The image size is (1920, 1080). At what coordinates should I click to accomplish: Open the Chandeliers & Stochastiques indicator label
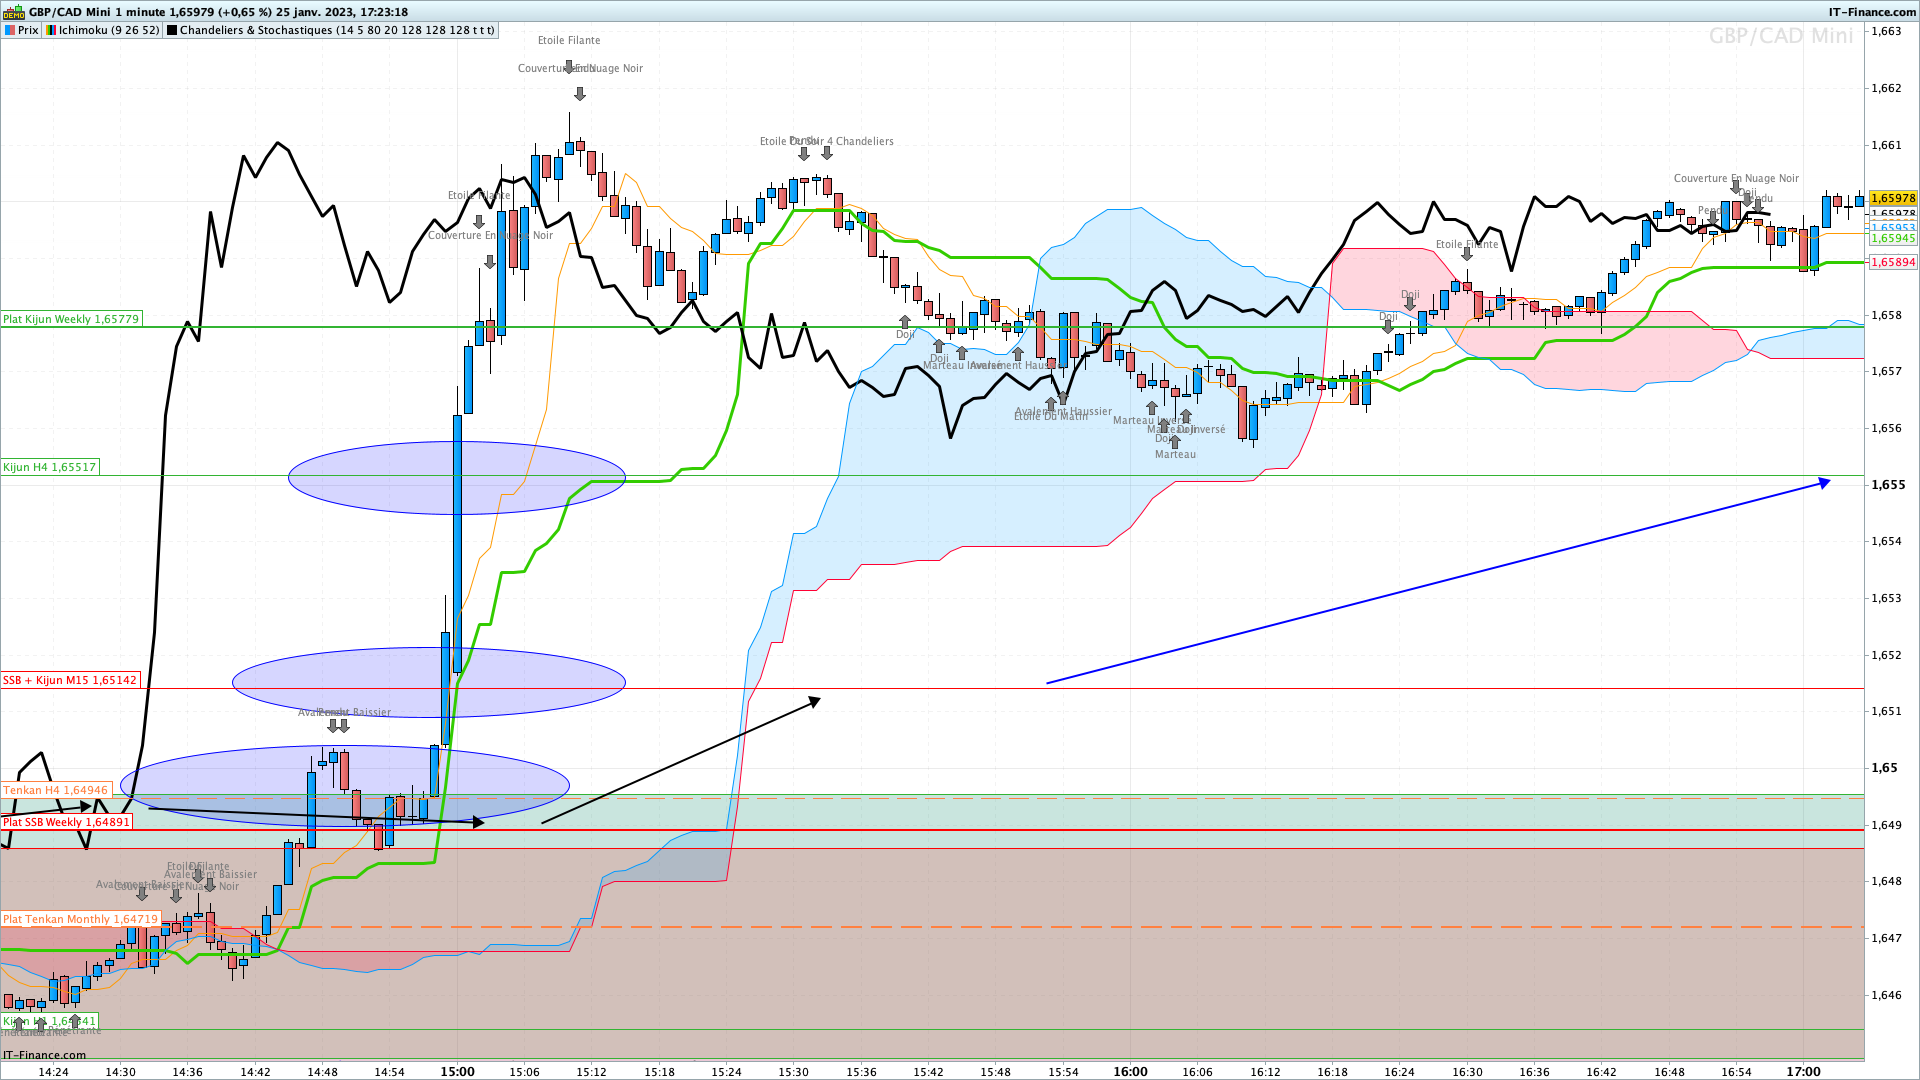pyautogui.click(x=337, y=30)
